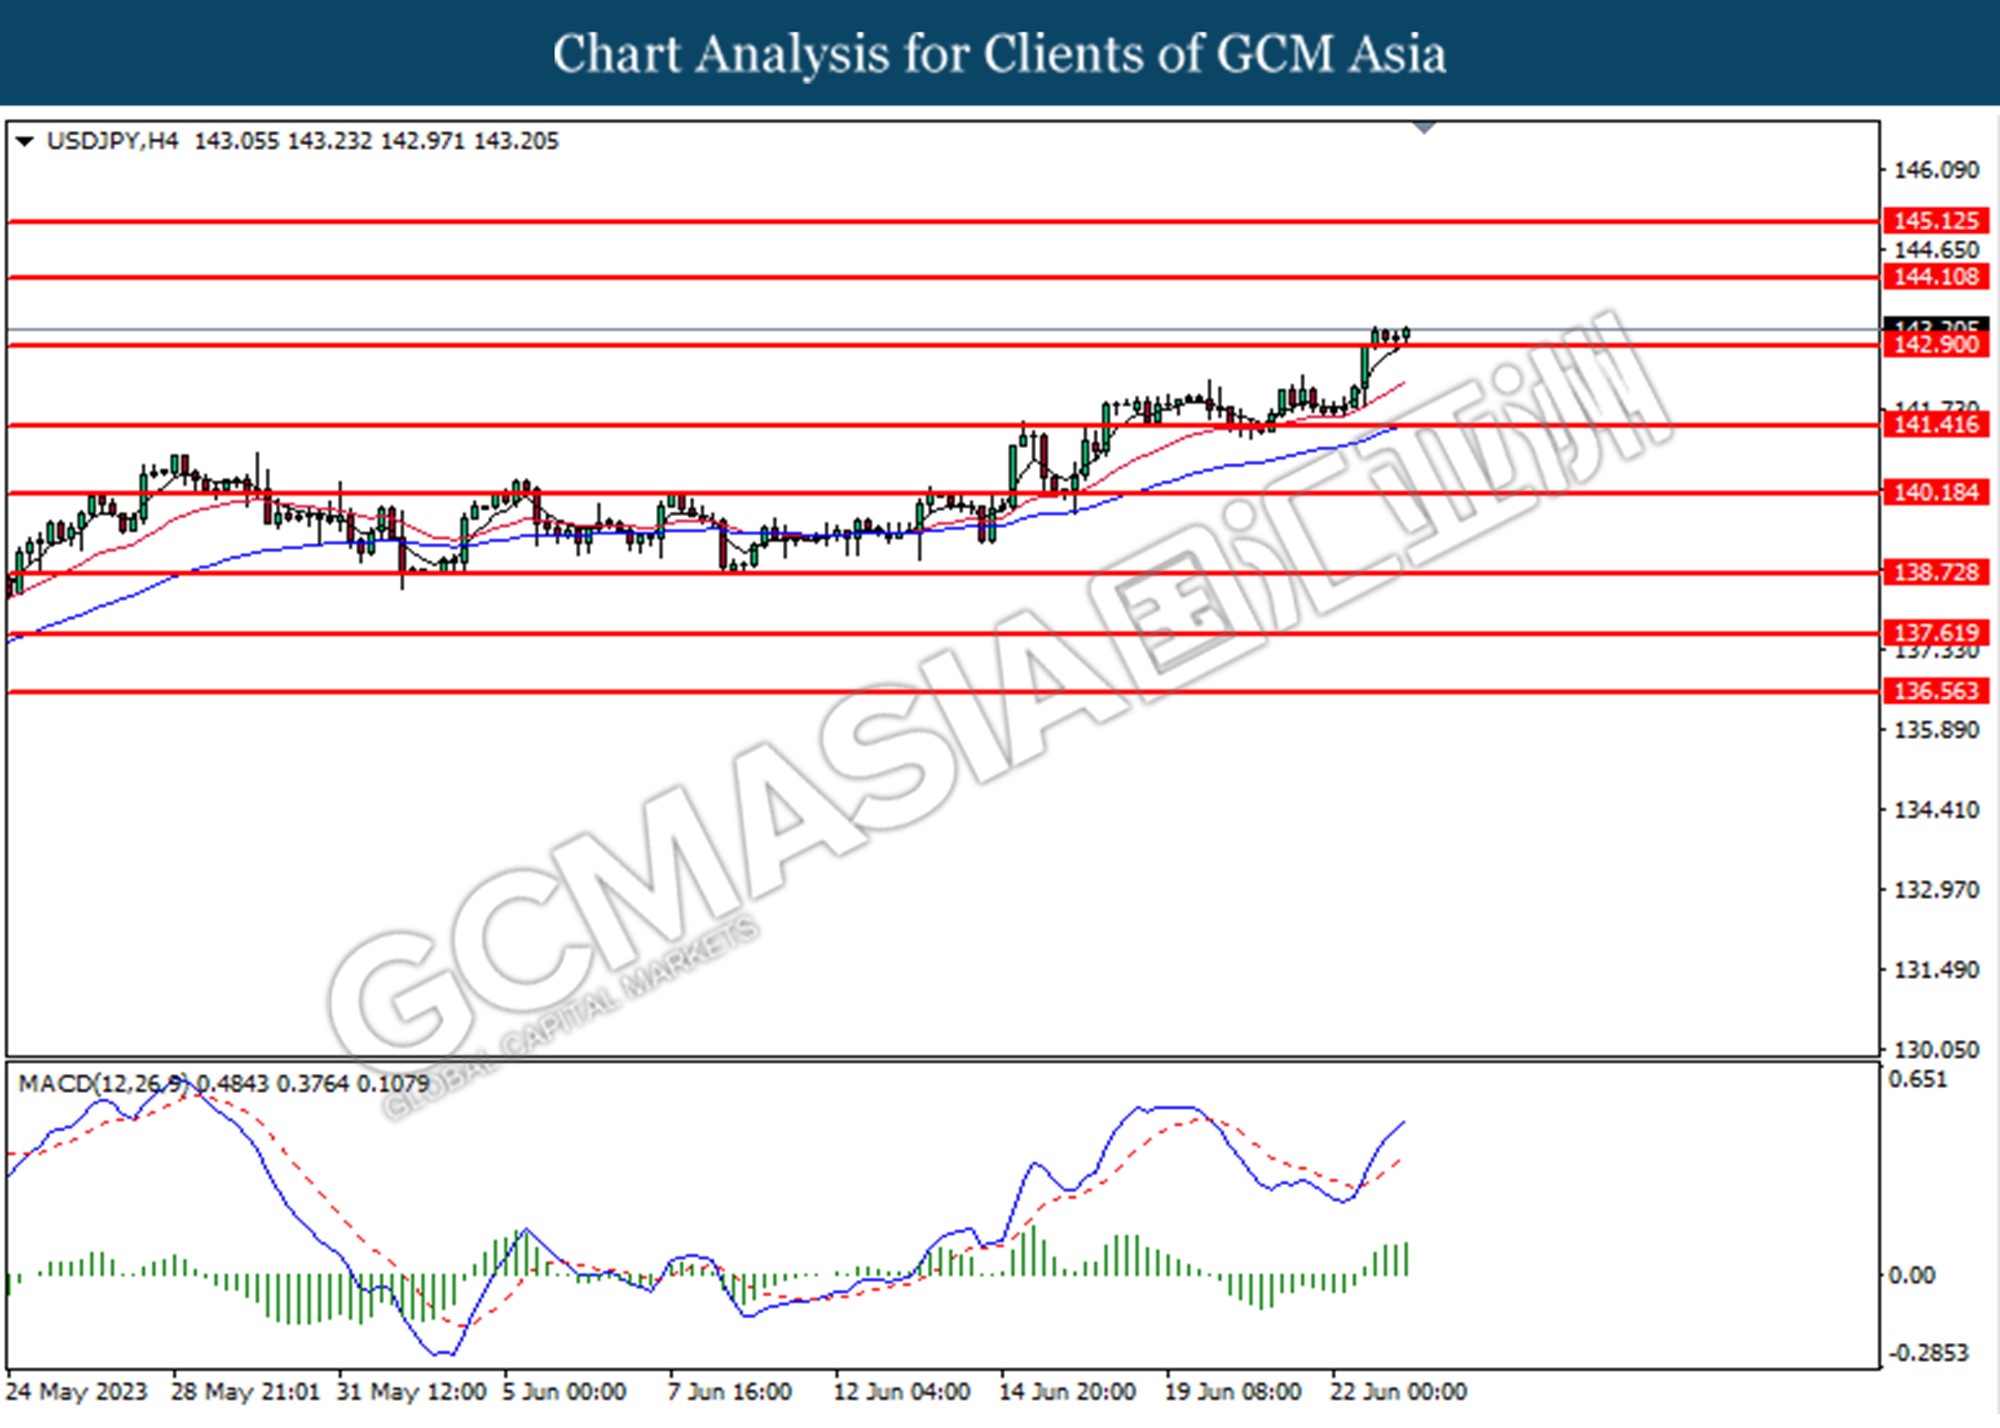
Task: Select the 145.125 red price label
Action: click(1936, 221)
